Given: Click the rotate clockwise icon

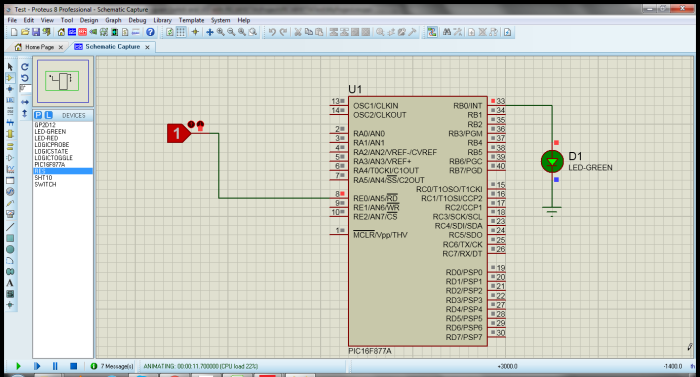Looking at the screenshot, I should tap(25, 67).
